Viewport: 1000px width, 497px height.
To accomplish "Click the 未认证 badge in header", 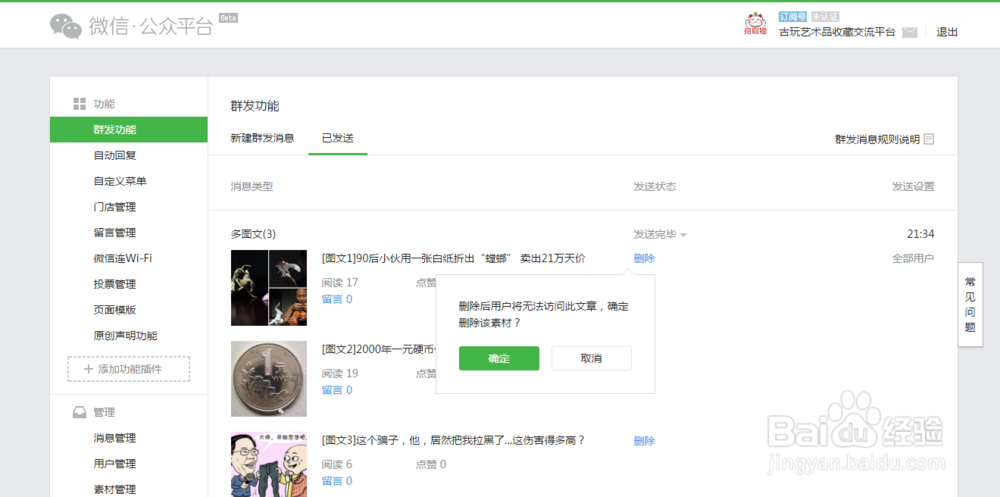I will (x=825, y=17).
